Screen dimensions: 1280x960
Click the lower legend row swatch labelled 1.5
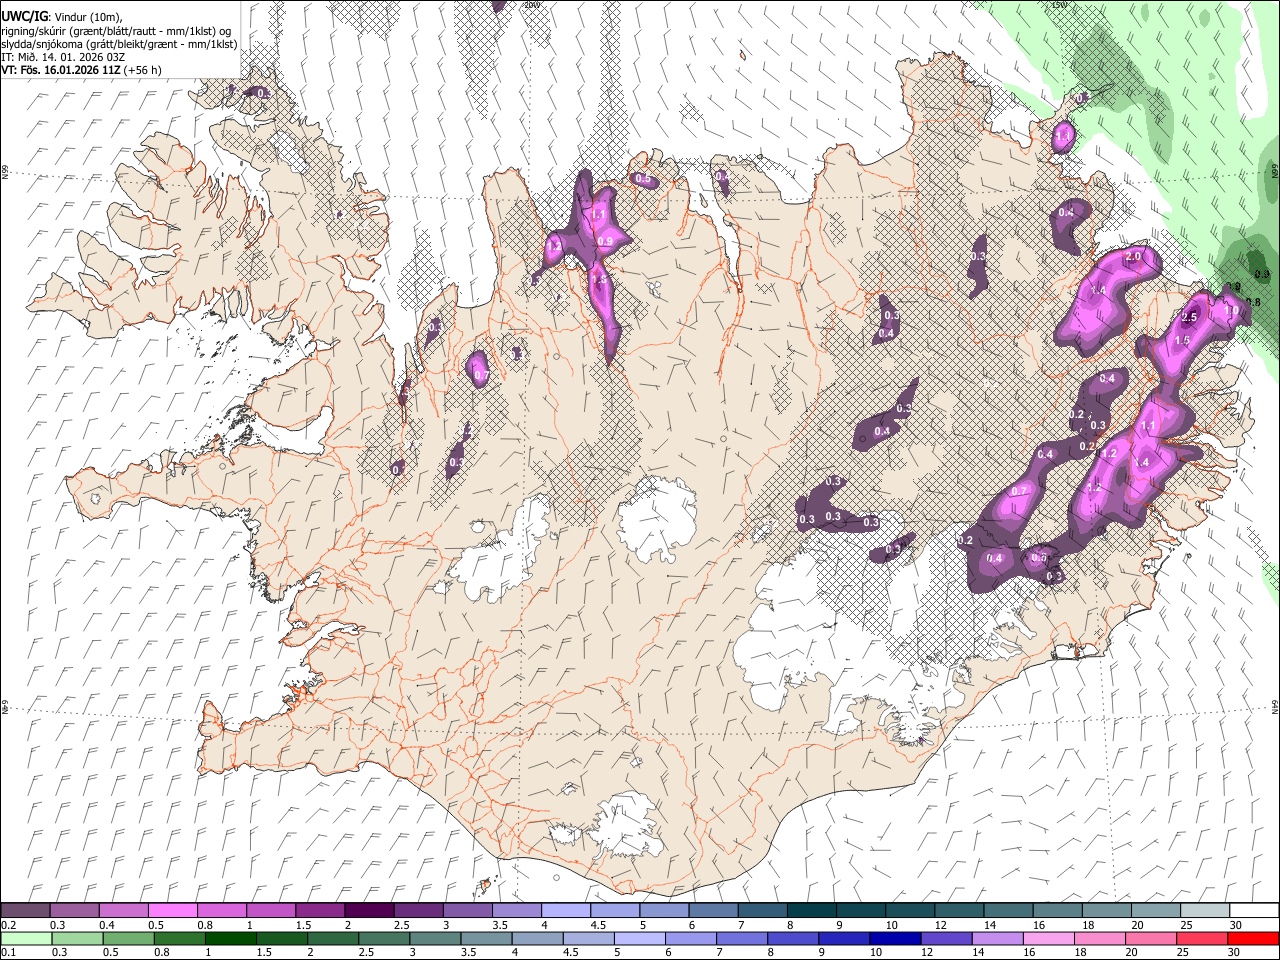click(x=281, y=938)
